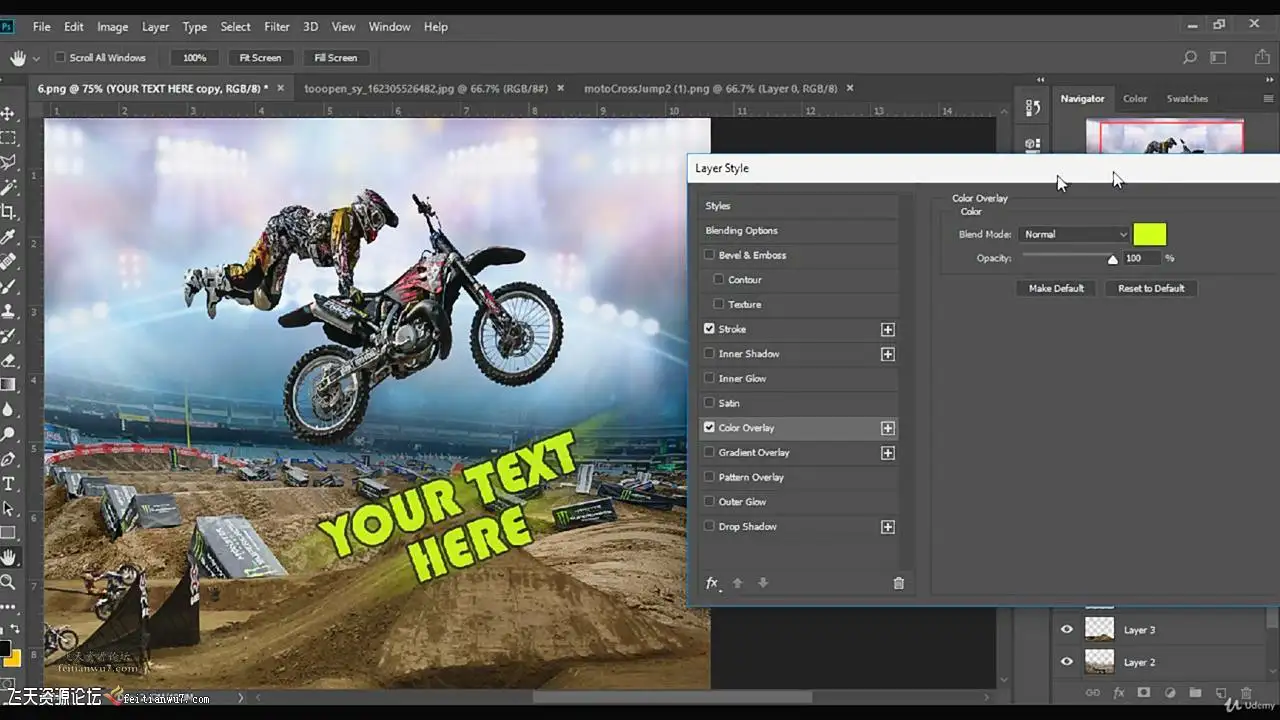
Task: Select the Type tool in toolbar
Action: [9, 484]
